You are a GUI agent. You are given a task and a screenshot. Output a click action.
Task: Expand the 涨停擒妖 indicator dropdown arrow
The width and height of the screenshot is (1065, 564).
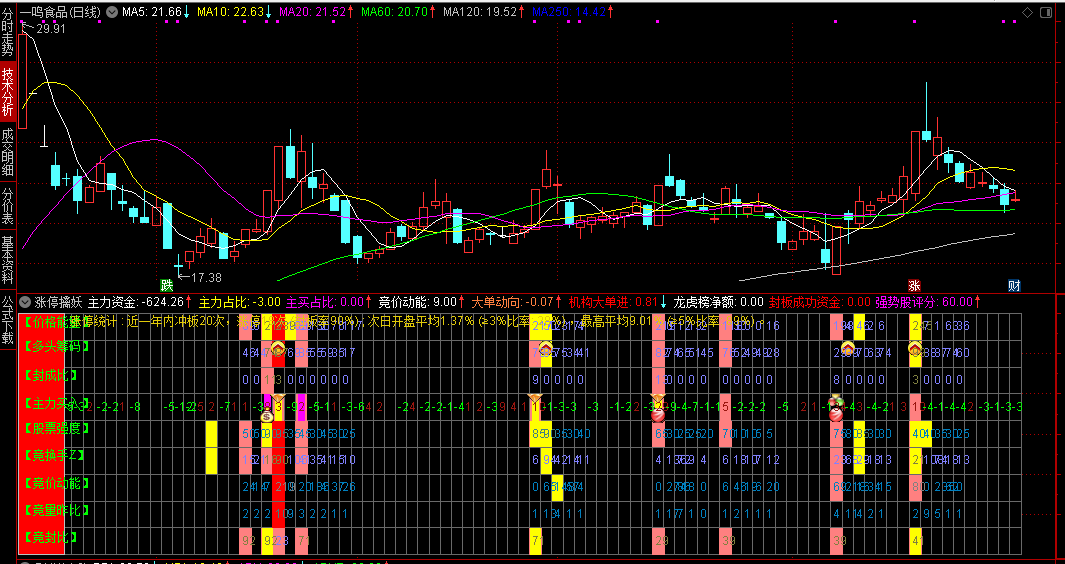pos(26,301)
